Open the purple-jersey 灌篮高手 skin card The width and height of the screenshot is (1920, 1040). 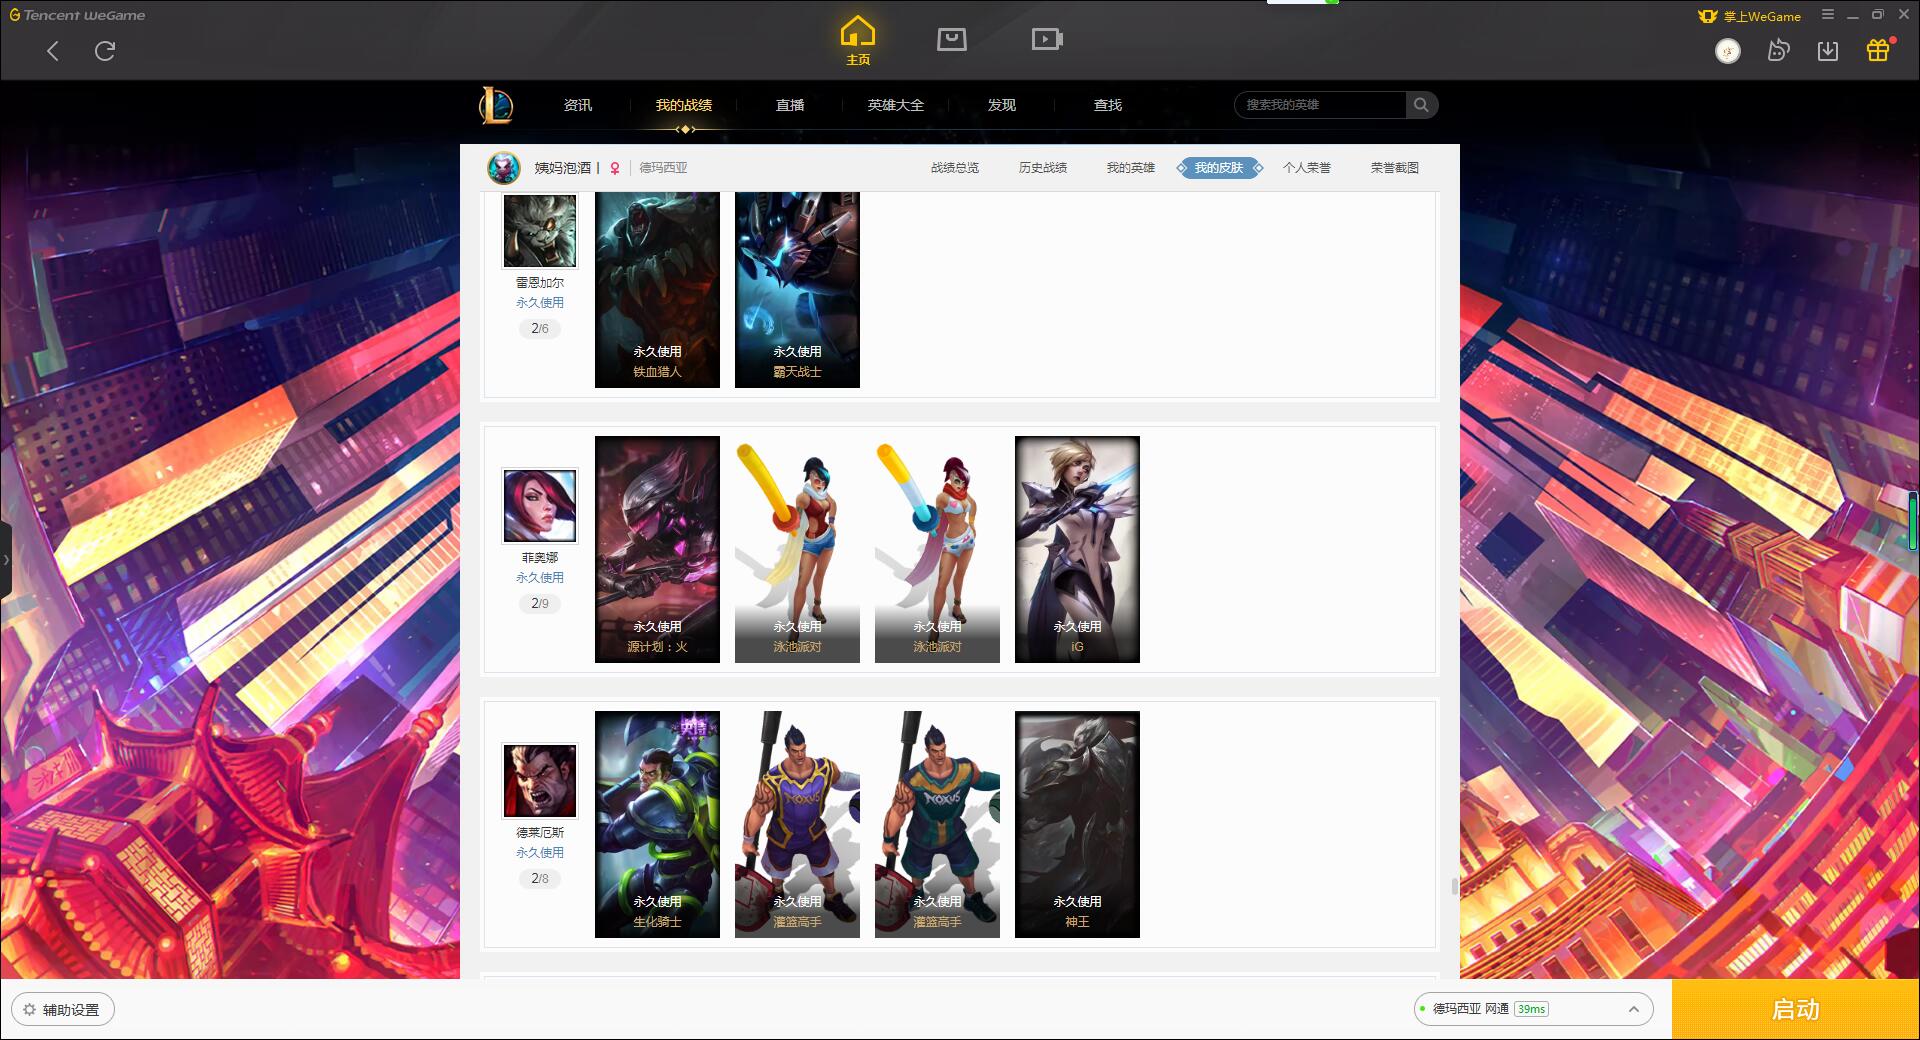[x=797, y=824]
